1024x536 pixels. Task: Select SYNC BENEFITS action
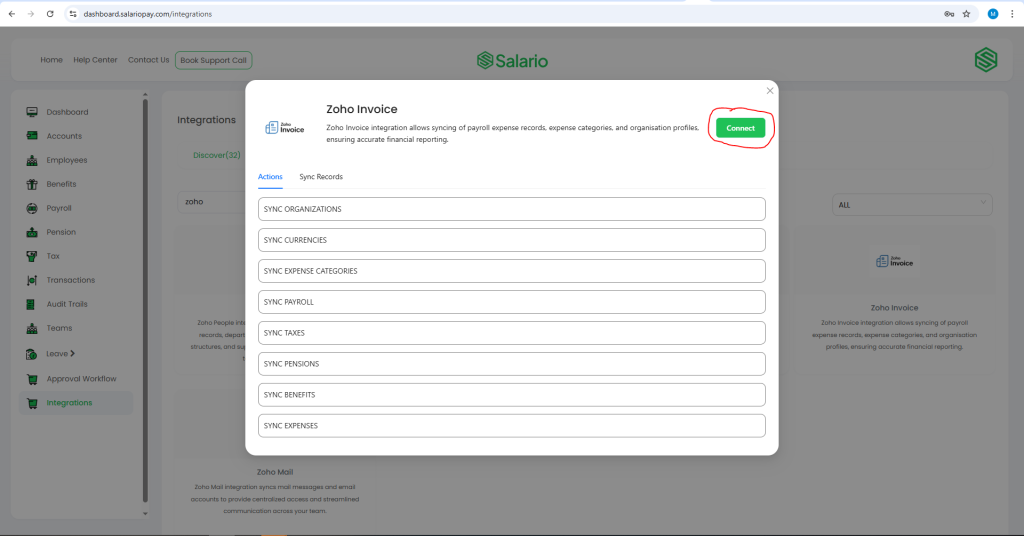coord(511,395)
